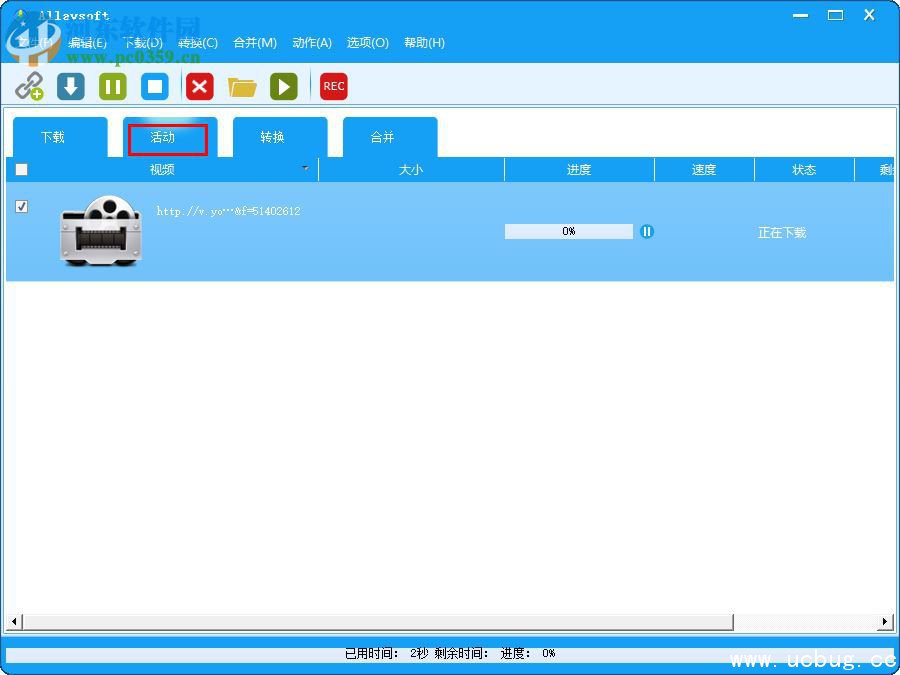900x675 pixels.
Task: Click the REC screen recording icon
Action: (x=333, y=86)
